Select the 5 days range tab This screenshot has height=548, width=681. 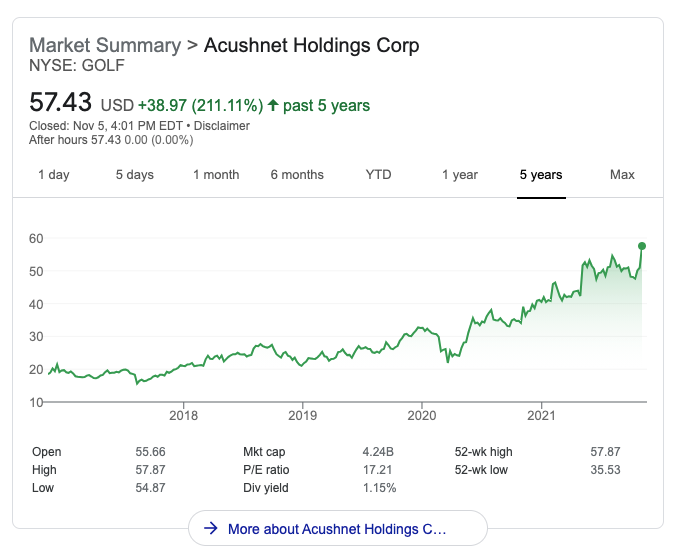coord(134,175)
